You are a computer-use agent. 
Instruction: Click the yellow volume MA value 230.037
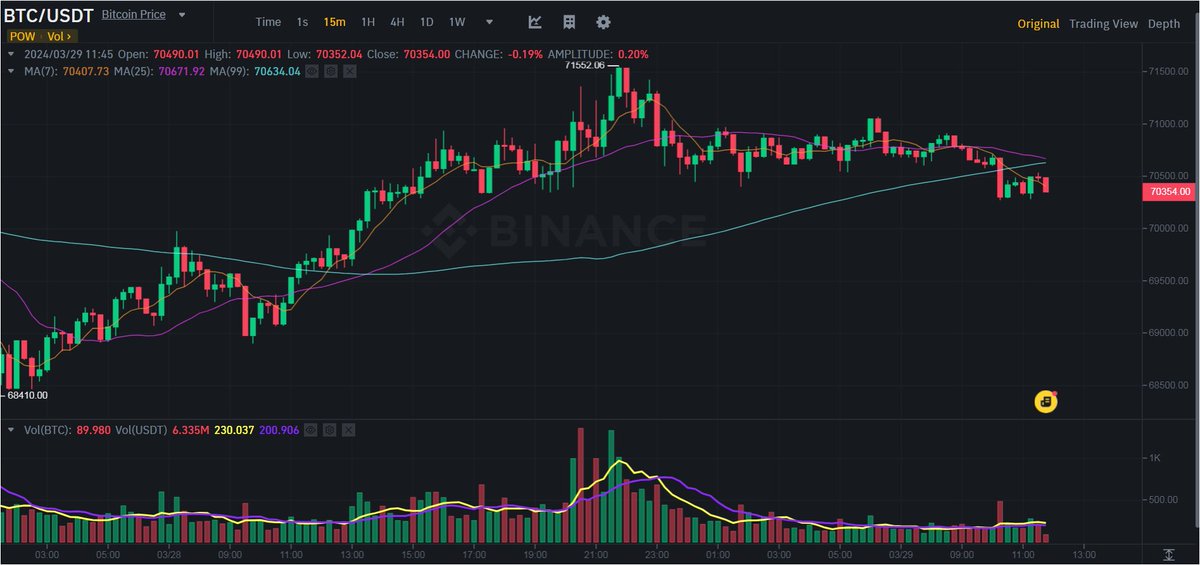232,429
